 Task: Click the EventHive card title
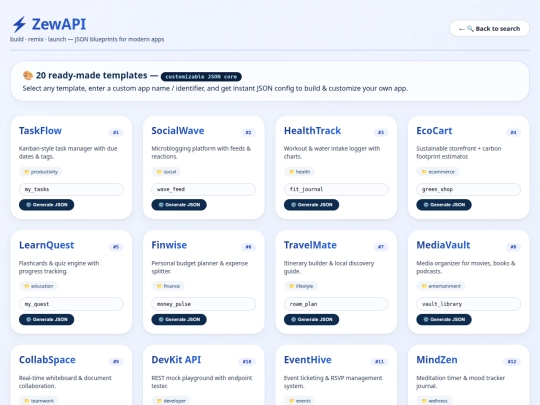tap(308, 360)
